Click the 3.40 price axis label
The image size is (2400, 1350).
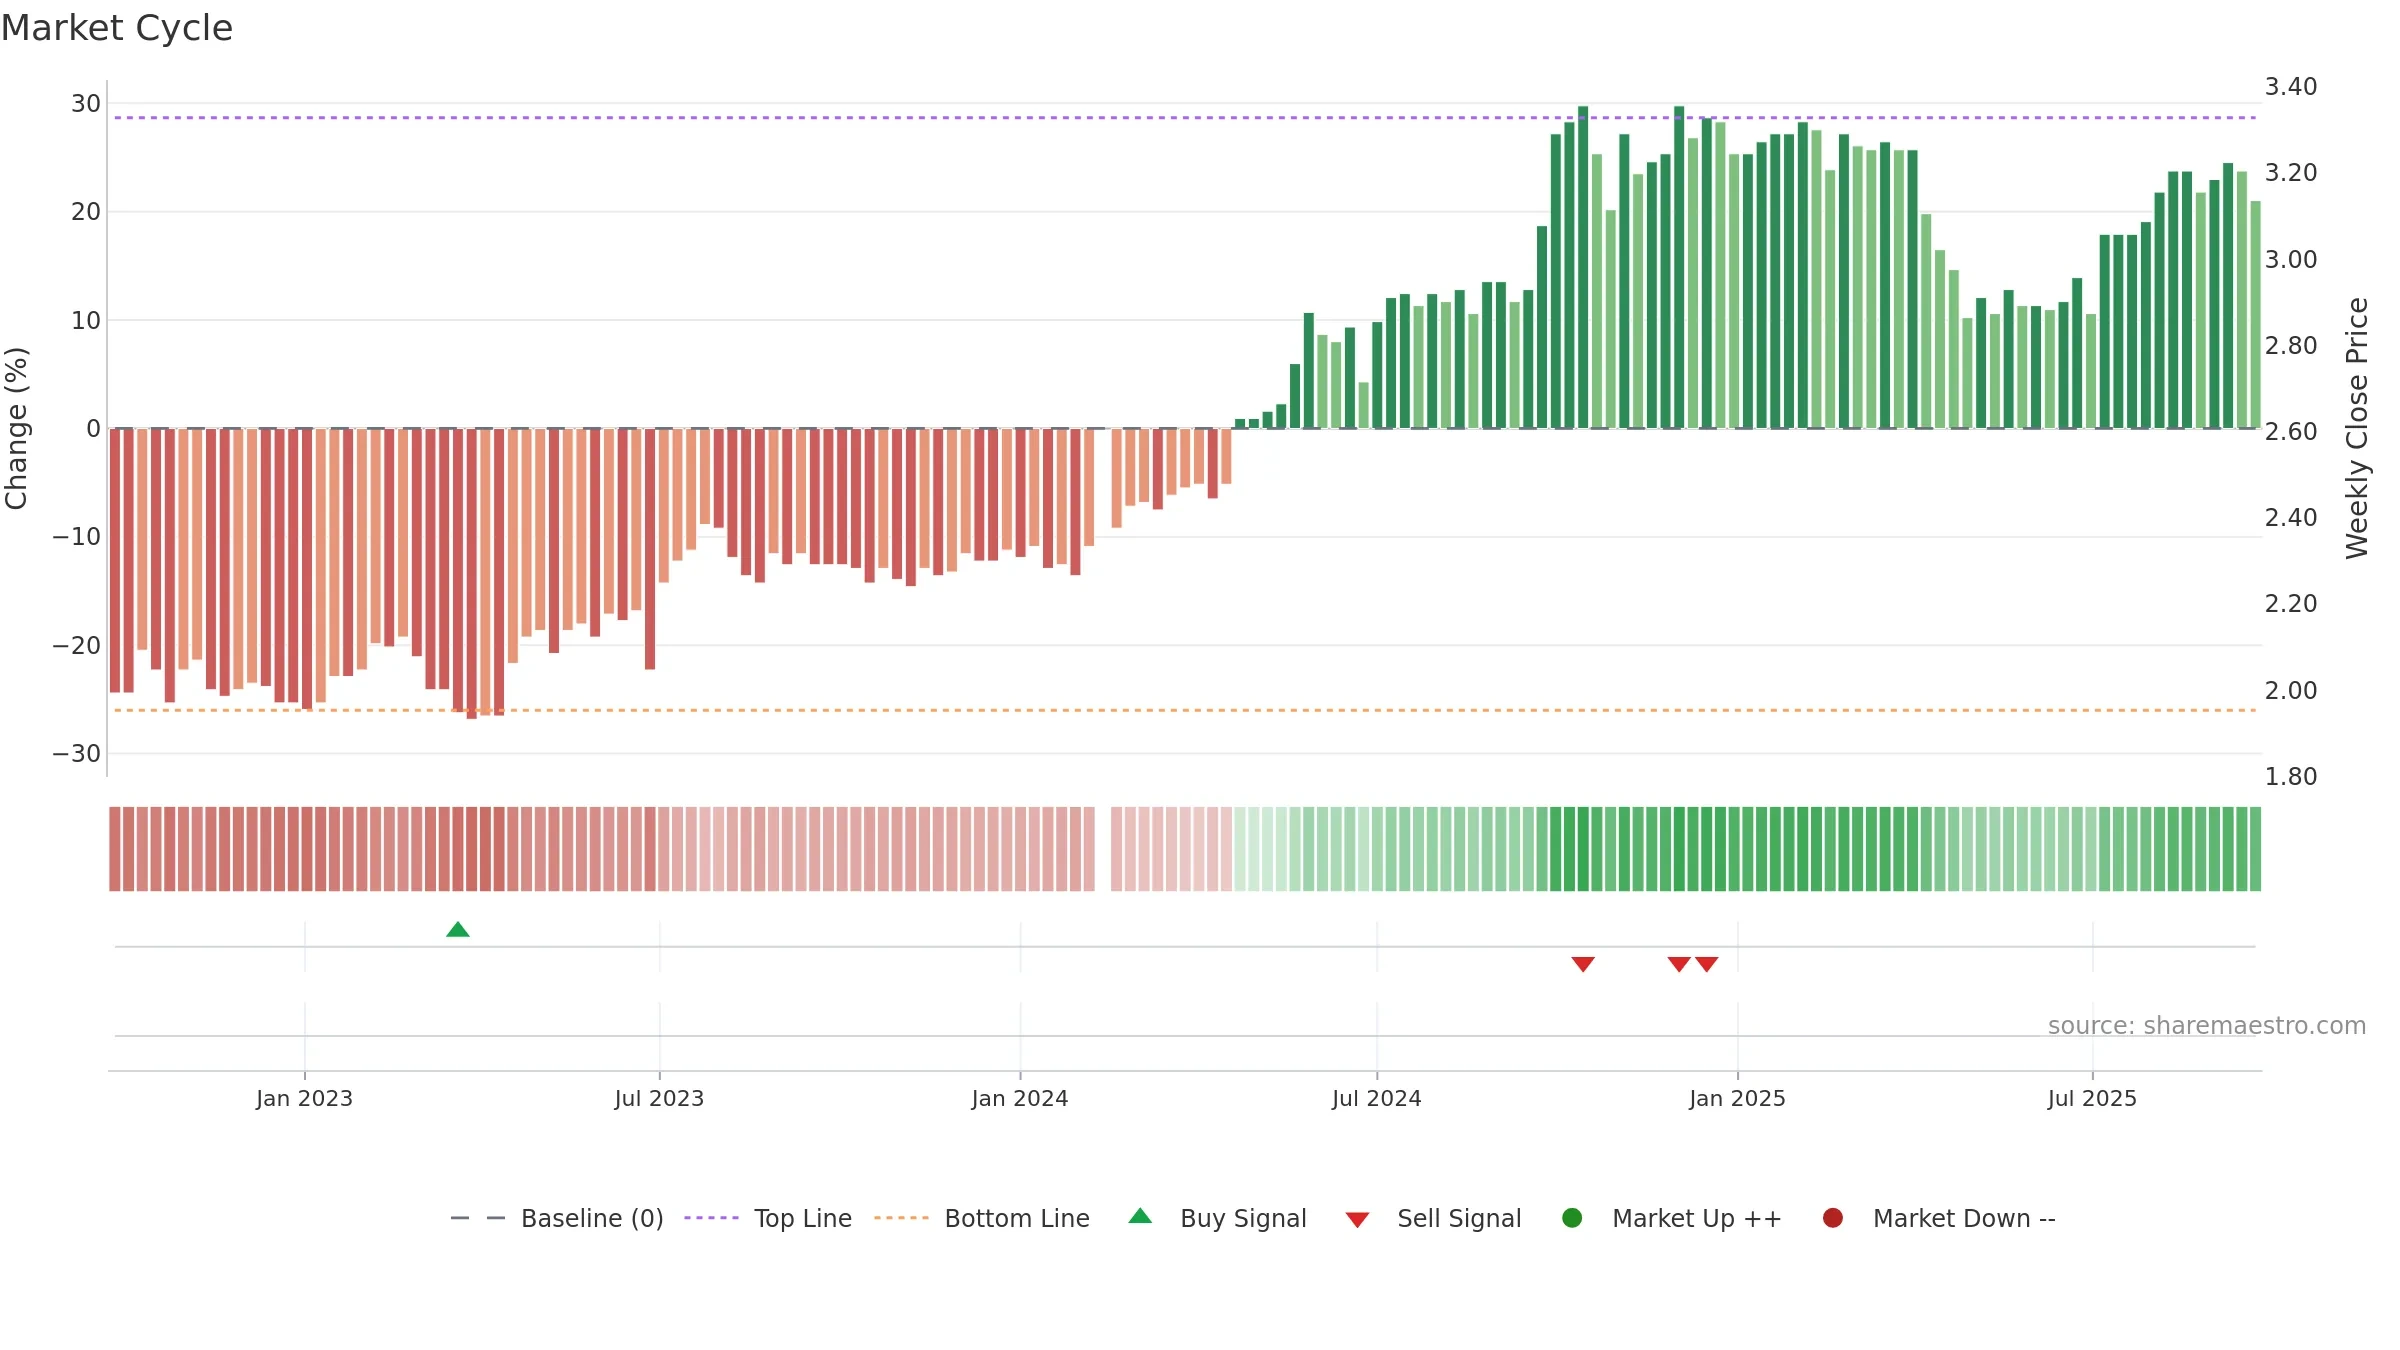pos(2291,87)
